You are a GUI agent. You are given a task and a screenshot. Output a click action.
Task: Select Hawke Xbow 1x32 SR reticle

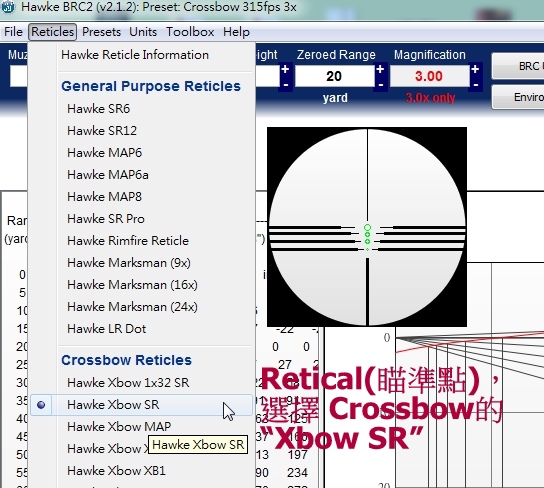128,383
